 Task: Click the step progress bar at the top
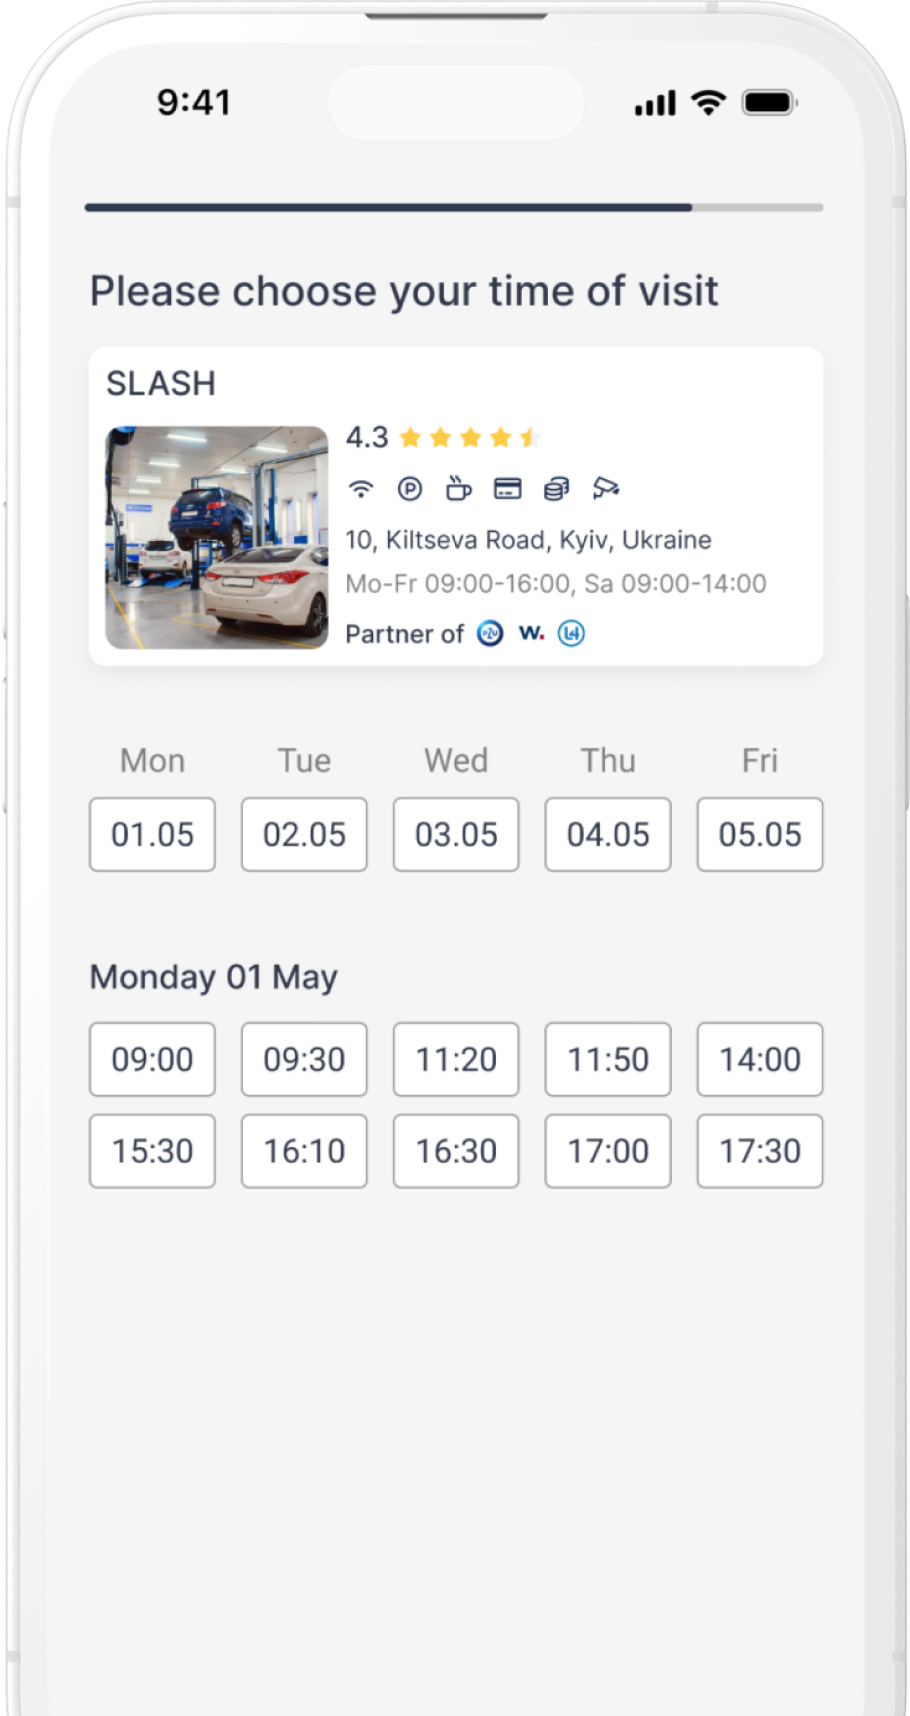tap(454, 208)
